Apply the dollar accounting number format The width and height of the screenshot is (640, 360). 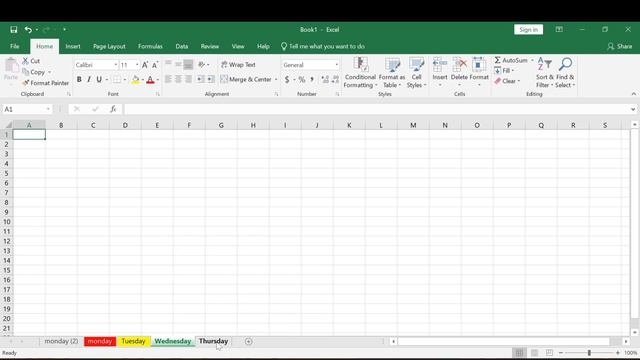click(x=287, y=80)
